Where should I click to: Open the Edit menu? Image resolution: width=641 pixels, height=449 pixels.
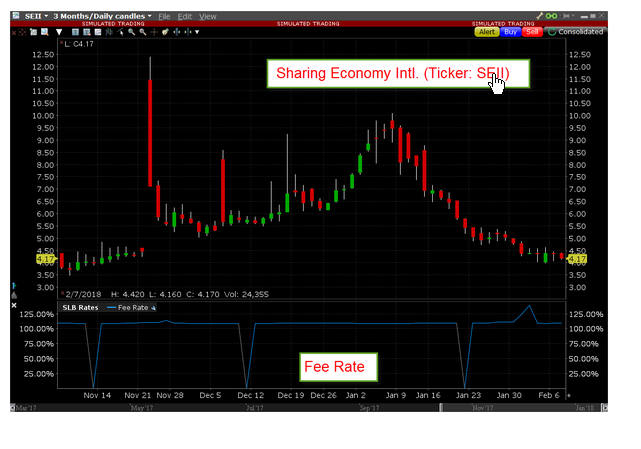pos(184,16)
